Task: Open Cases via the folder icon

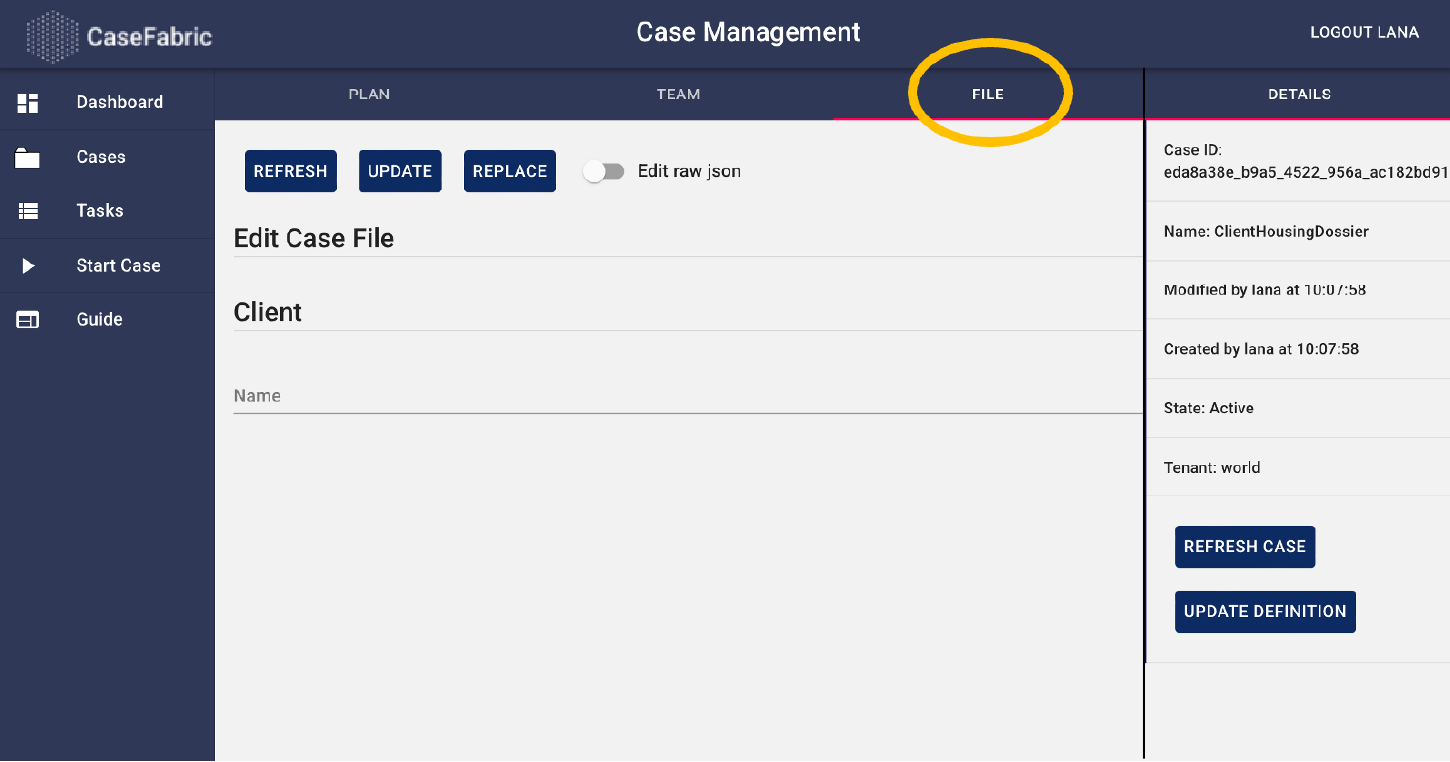Action: 27,156
